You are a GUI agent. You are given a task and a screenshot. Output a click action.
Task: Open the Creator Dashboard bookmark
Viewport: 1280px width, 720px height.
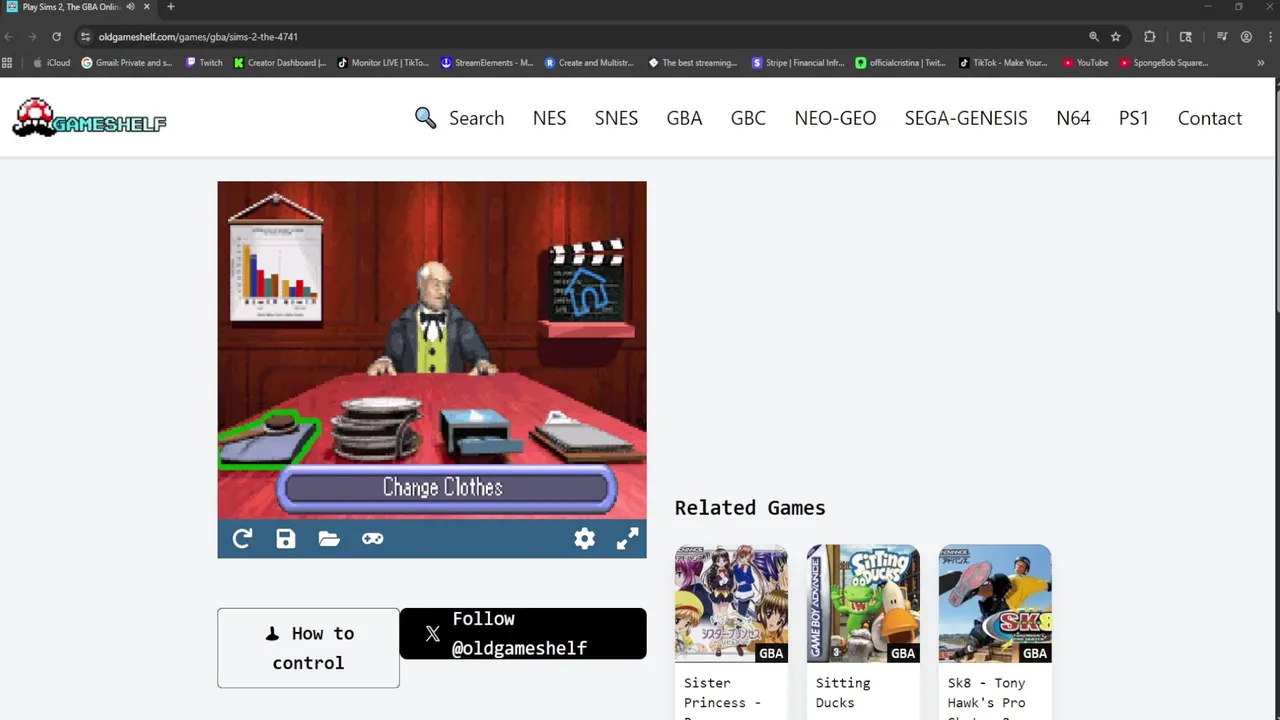[x=280, y=63]
